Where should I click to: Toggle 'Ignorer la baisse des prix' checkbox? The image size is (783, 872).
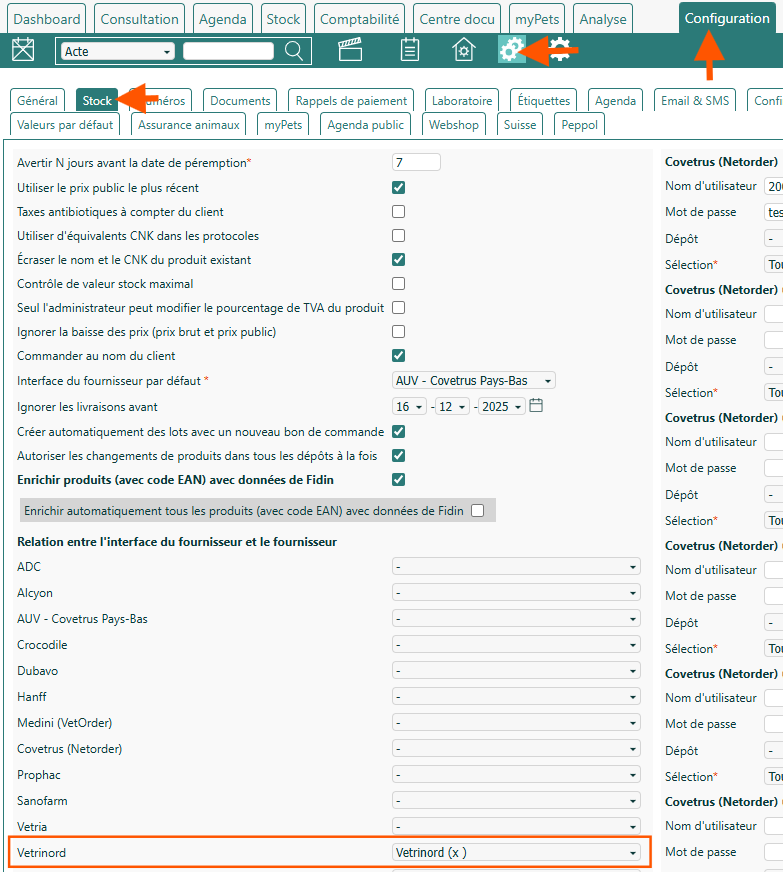tap(398, 331)
